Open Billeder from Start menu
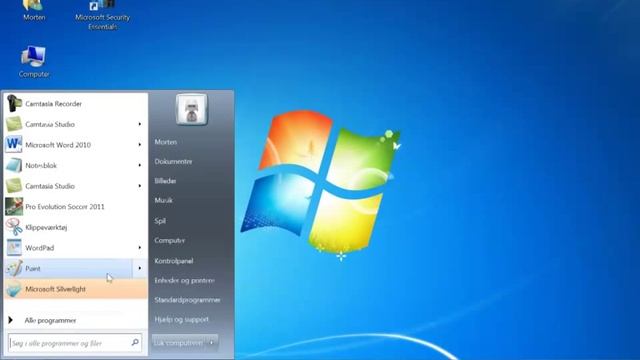640x360 pixels. point(165,181)
